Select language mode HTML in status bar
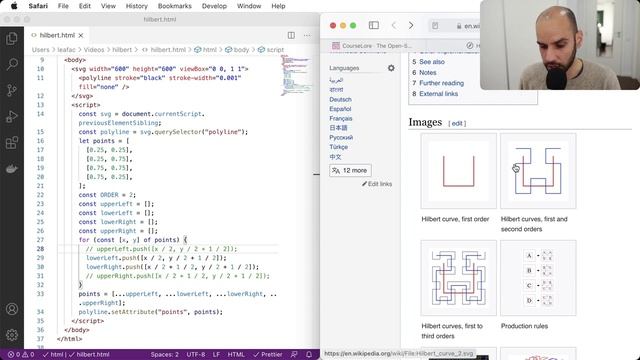The width and height of the screenshot is (640, 360). point(236,354)
